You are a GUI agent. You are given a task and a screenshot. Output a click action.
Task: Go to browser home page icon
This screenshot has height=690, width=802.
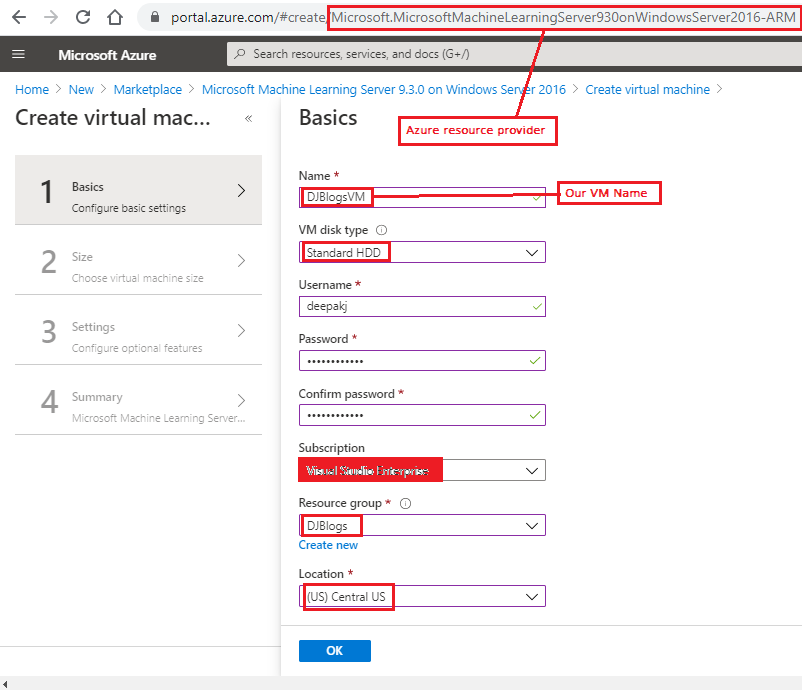(115, 17)
